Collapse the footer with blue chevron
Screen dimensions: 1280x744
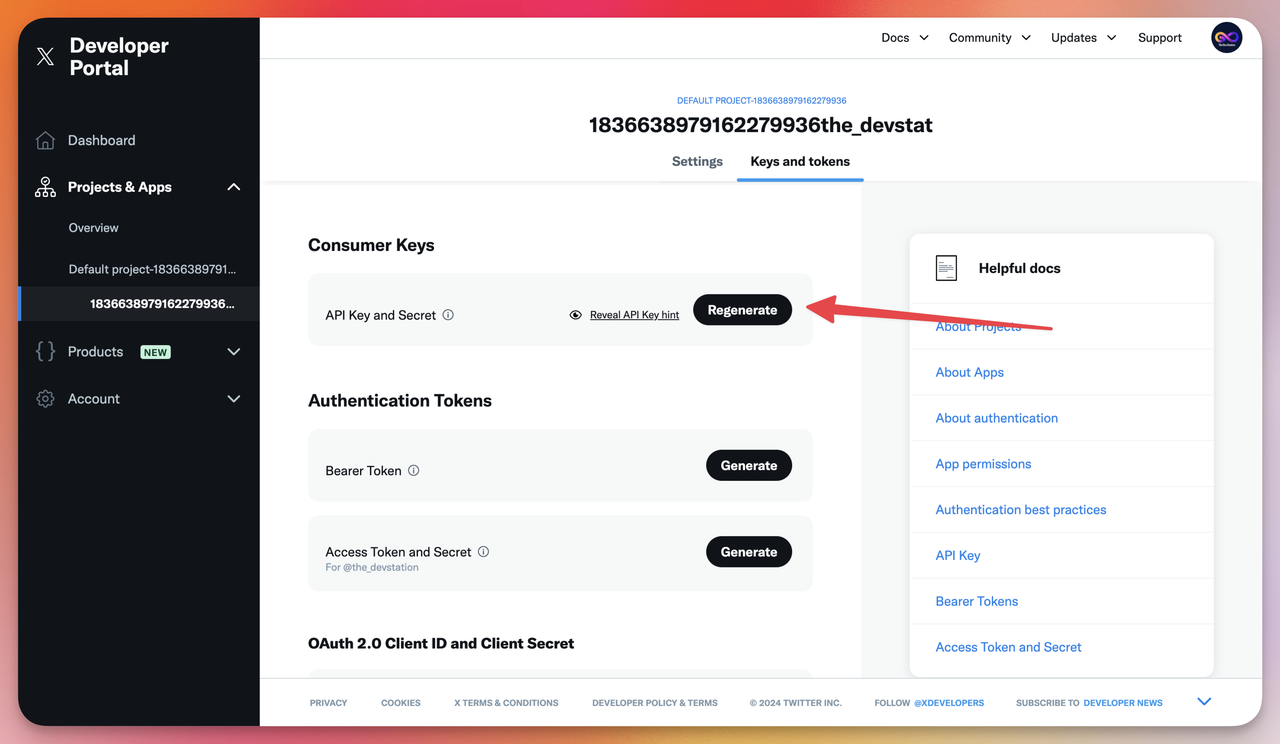[1204, 702]
